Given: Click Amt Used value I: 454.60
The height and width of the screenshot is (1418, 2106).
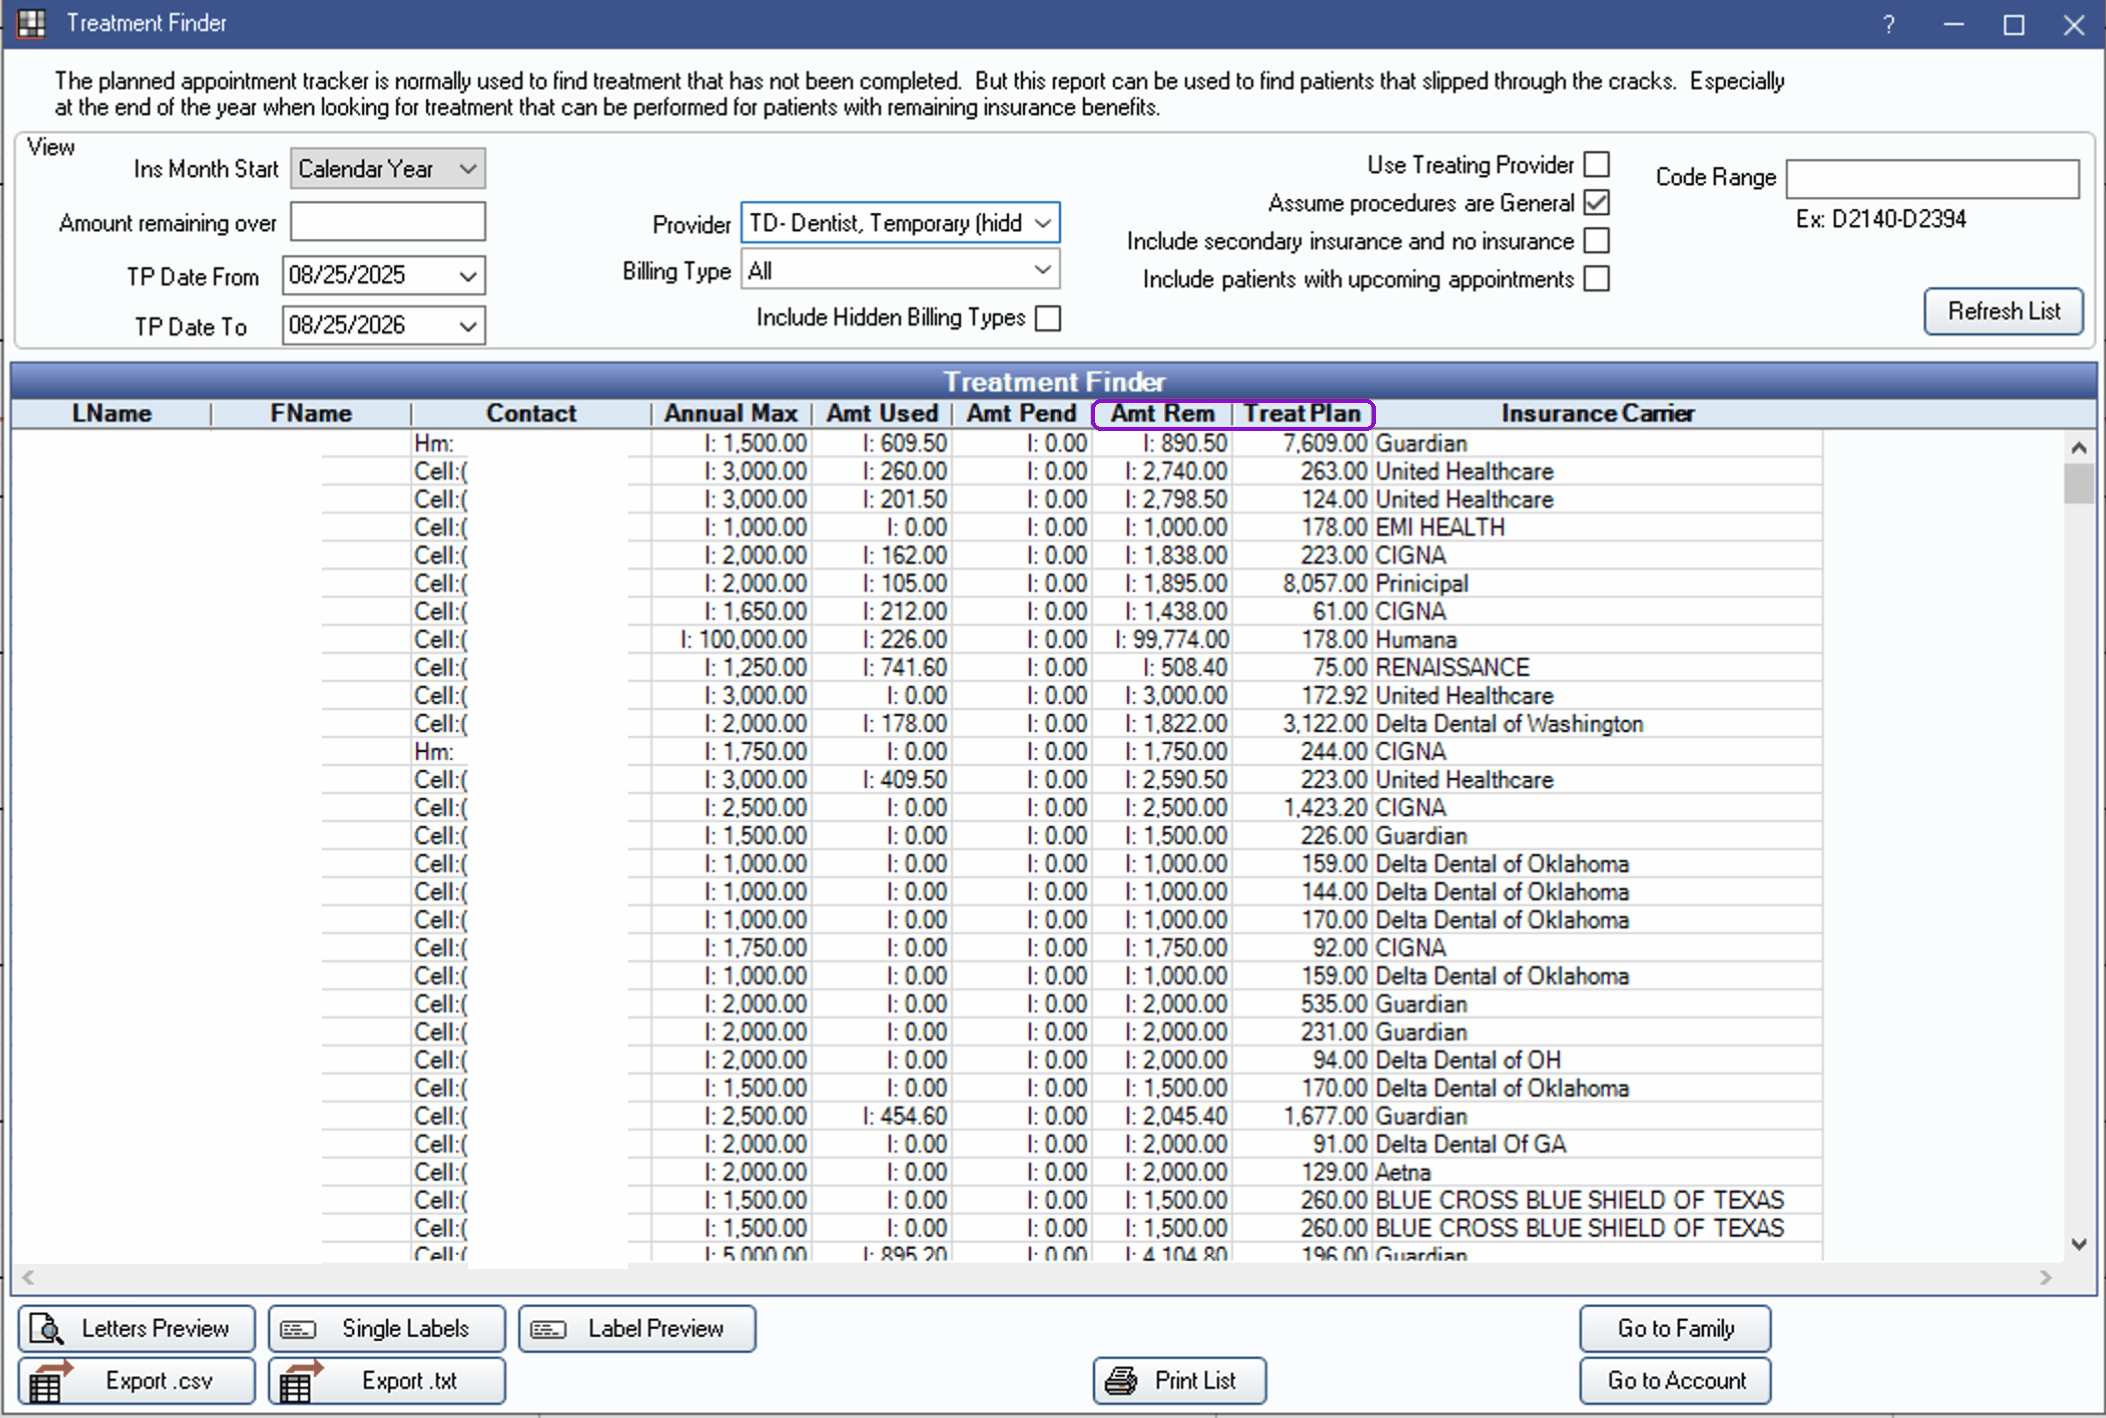Looking at the screenshot, I should 904,1115.
